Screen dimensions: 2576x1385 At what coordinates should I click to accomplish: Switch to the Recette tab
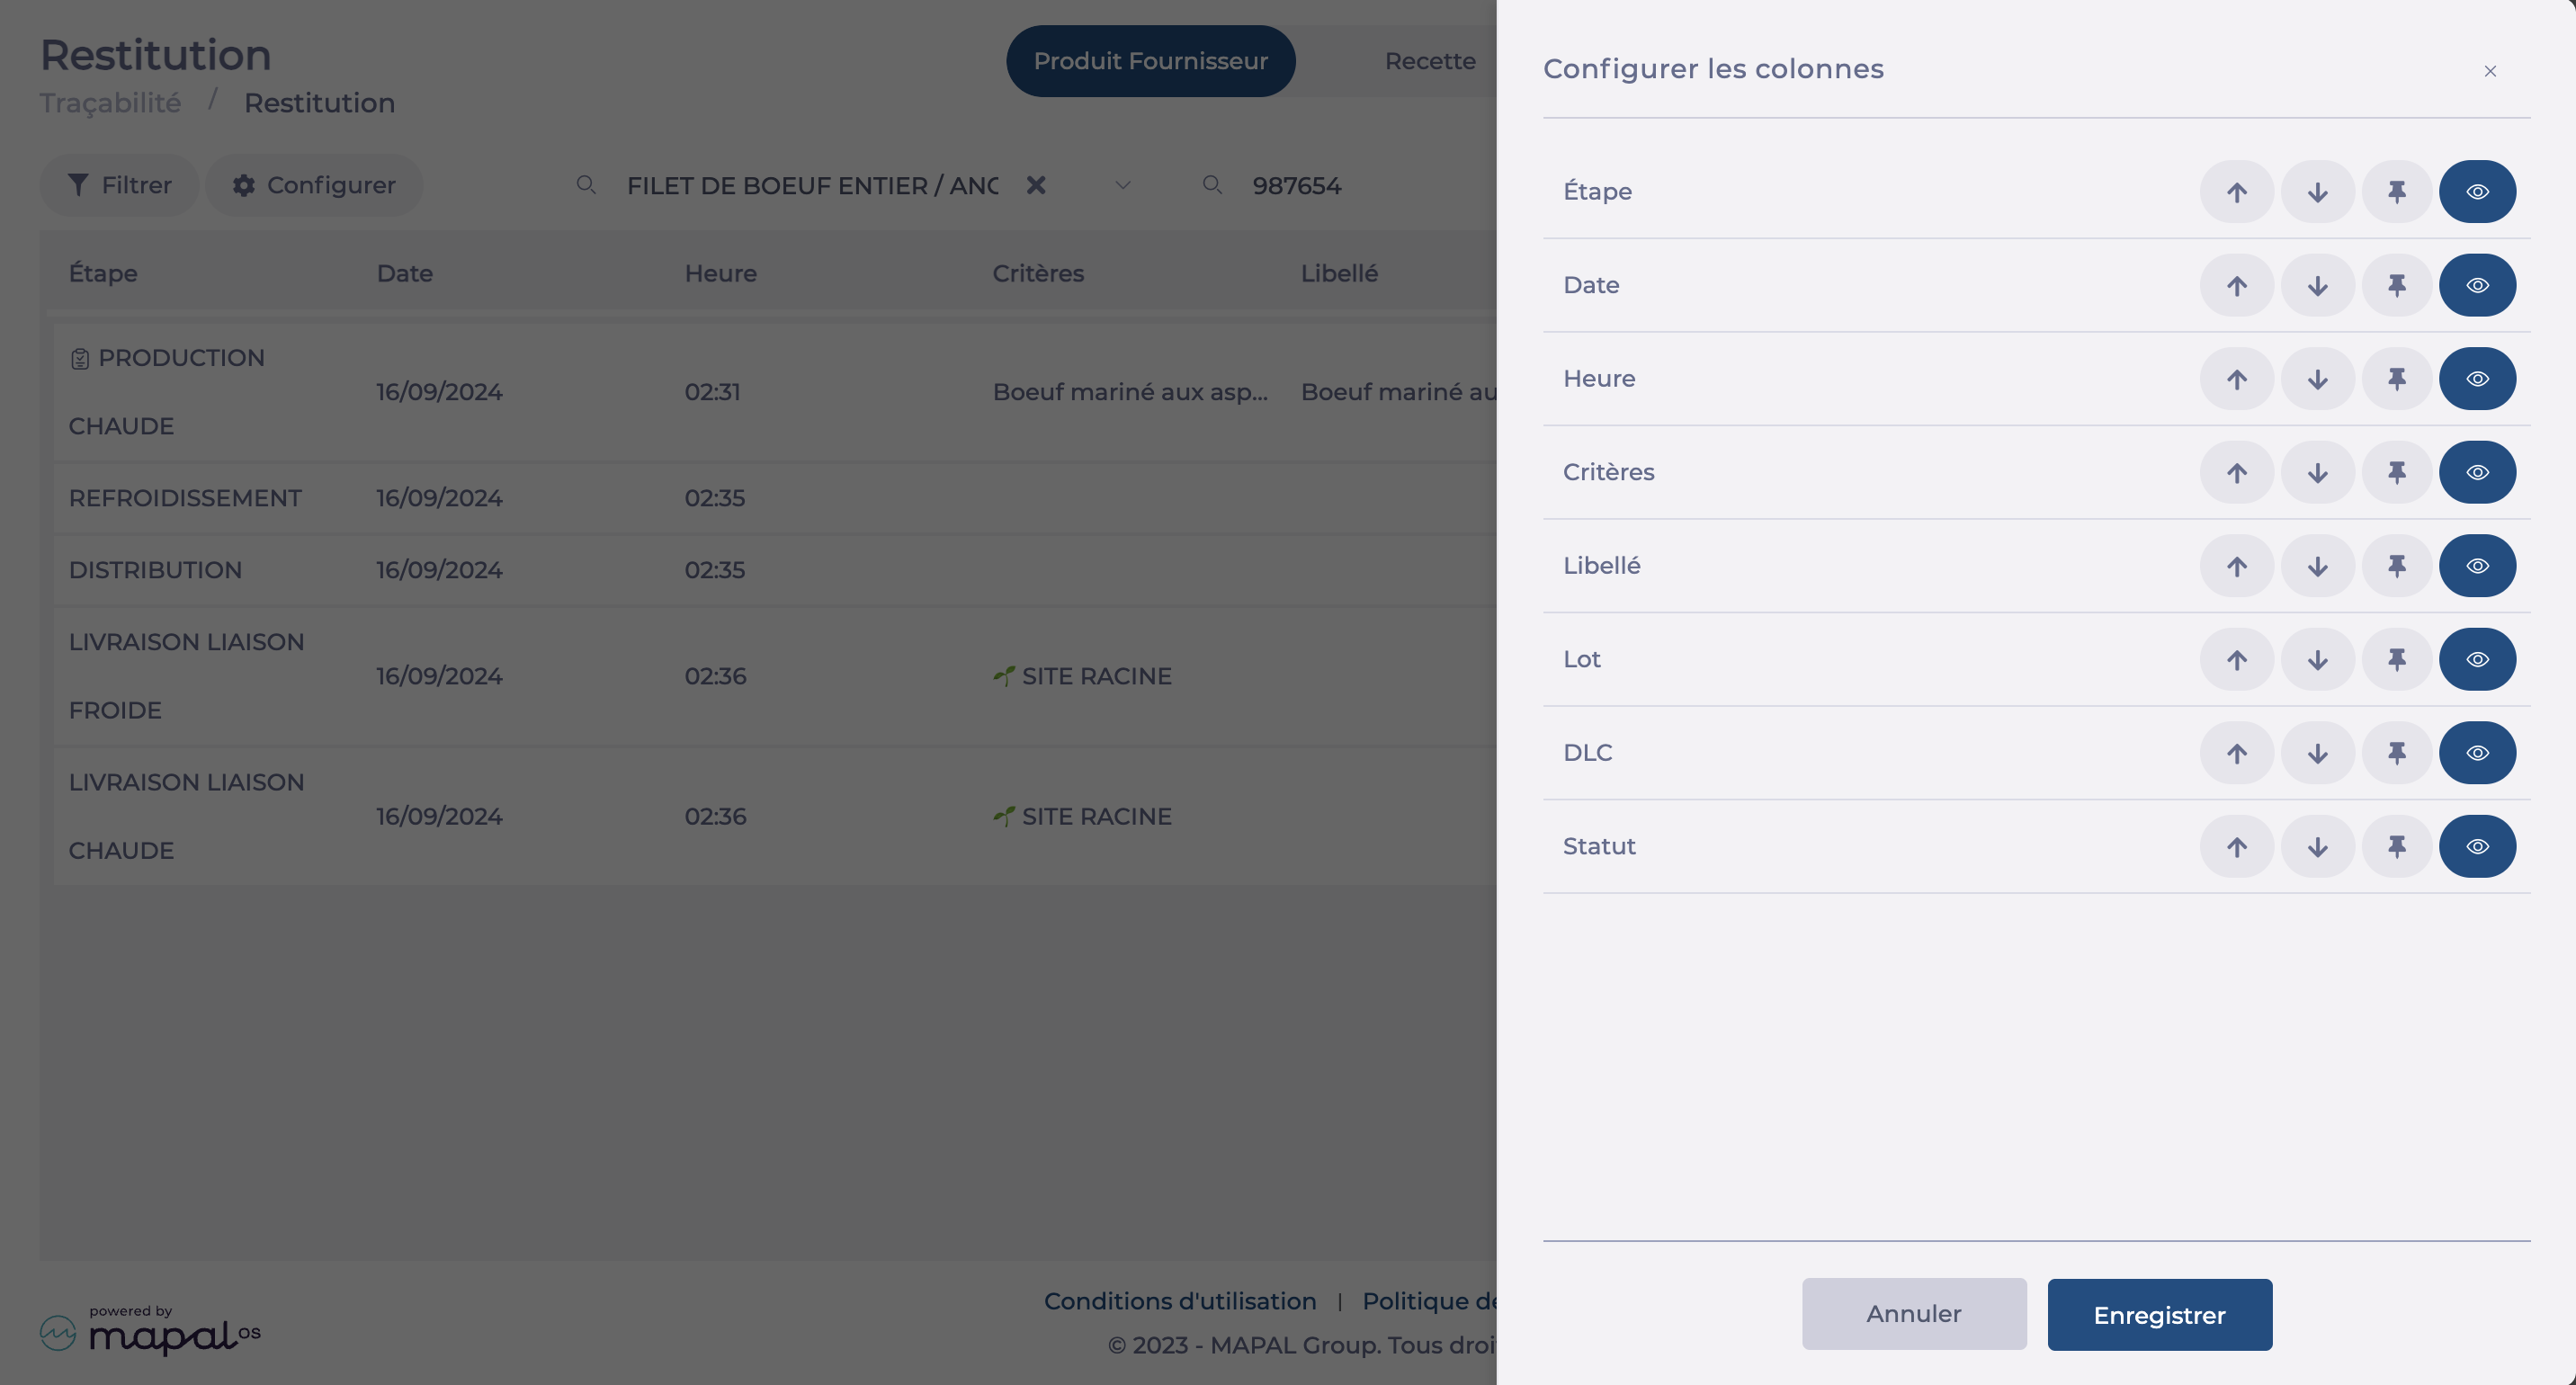click(x=1429, y=61)
